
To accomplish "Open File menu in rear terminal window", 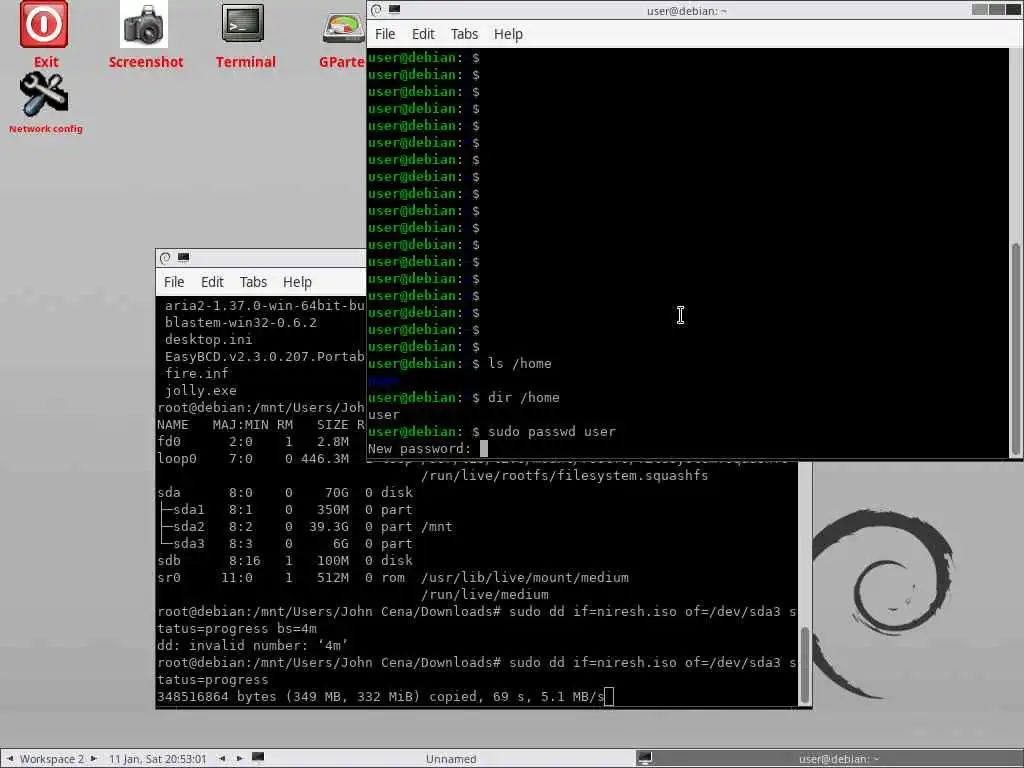I will [174, 282].
